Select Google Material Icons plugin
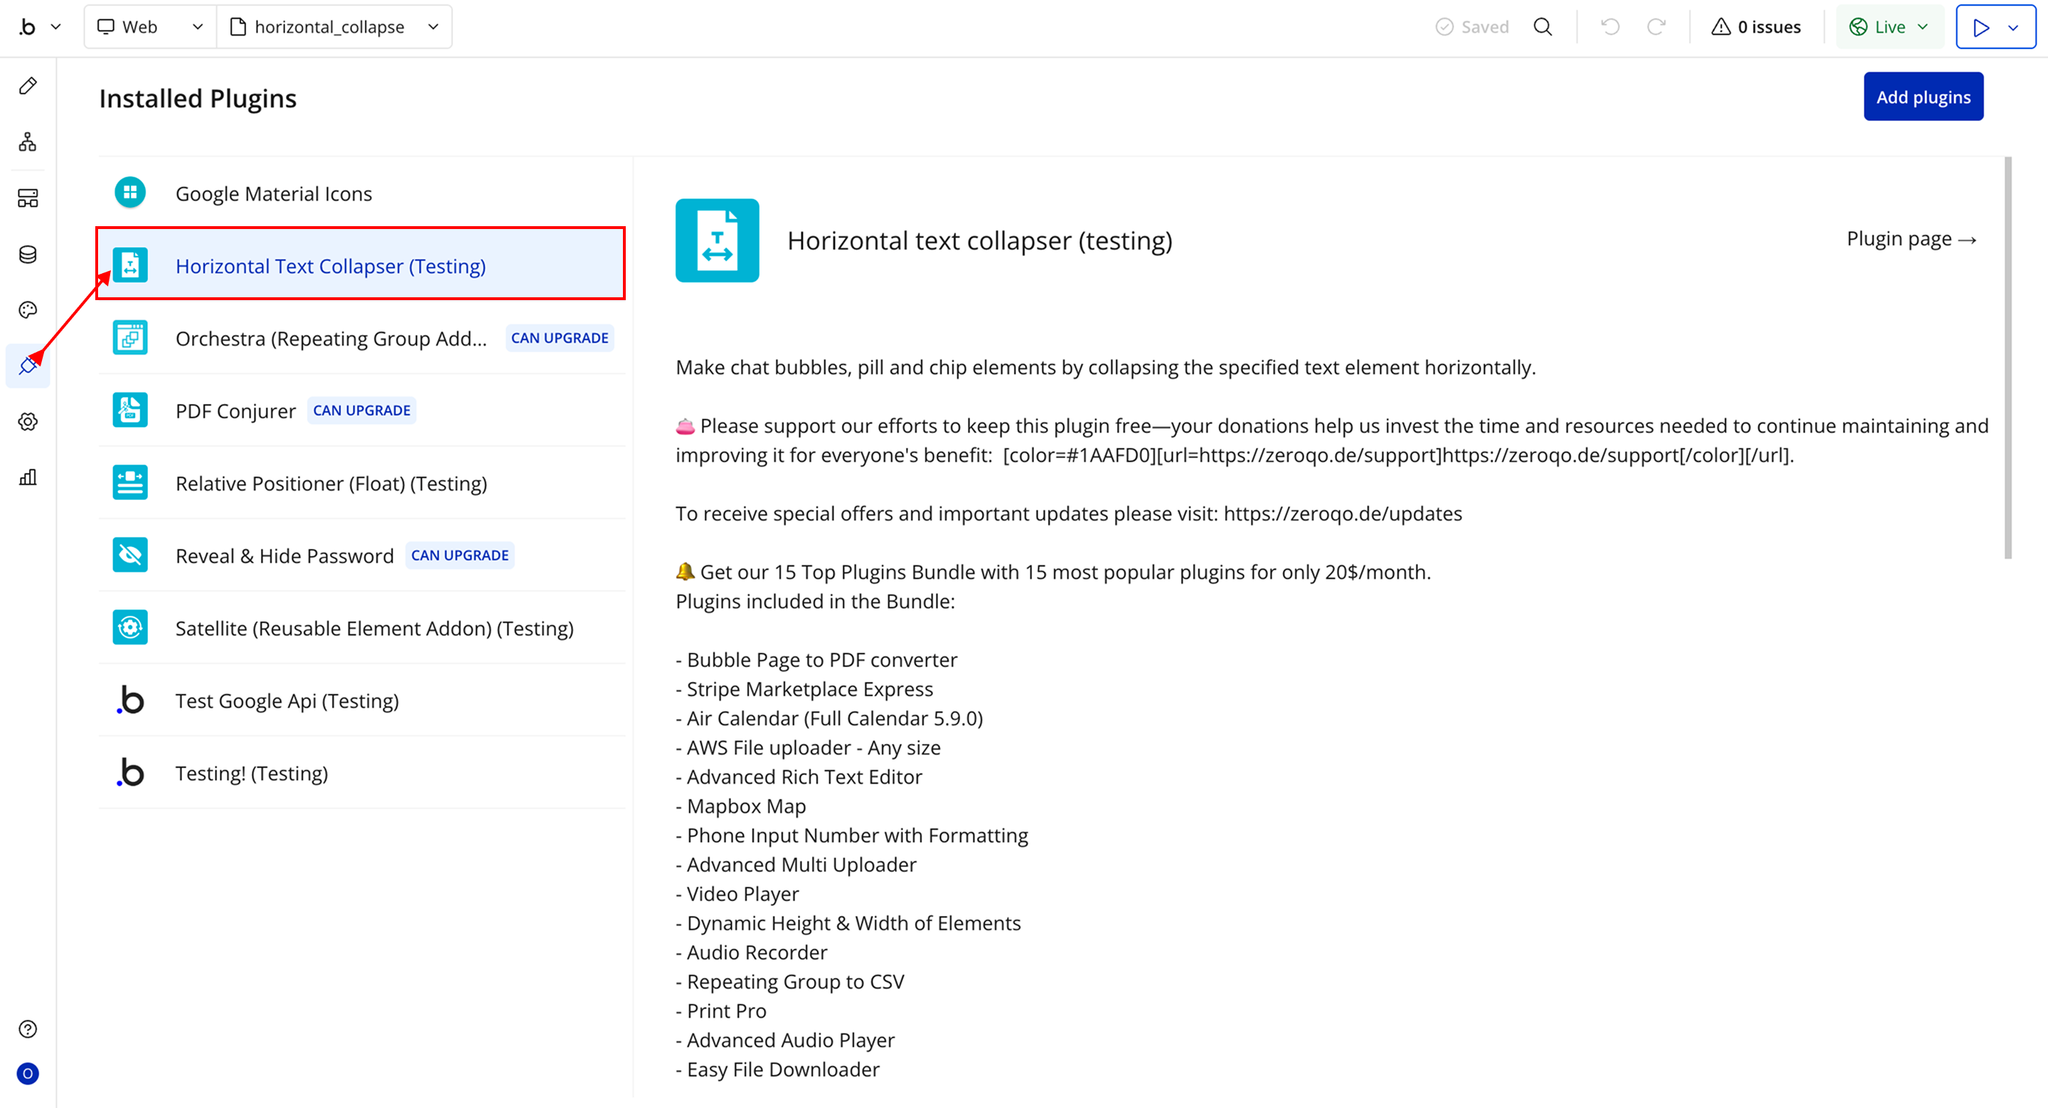The height and width of the screenshot is (1108, 2048). pyautogui.click(x=273, y=194)
